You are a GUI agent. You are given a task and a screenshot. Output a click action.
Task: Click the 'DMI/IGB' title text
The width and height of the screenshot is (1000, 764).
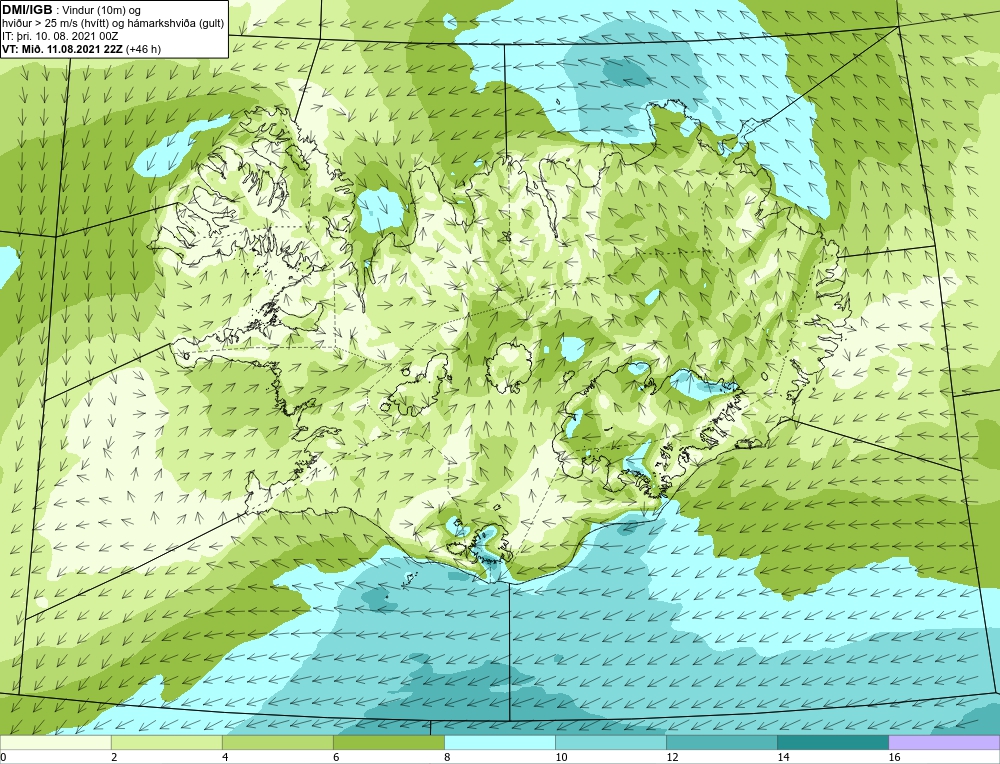(27, 10)
